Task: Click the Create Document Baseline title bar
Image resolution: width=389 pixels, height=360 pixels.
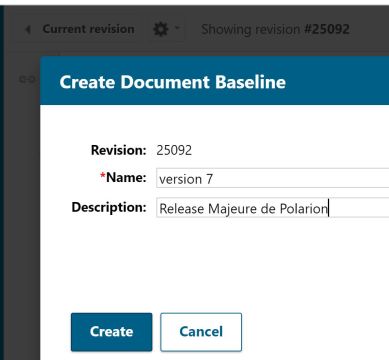Action: [214, 80]
